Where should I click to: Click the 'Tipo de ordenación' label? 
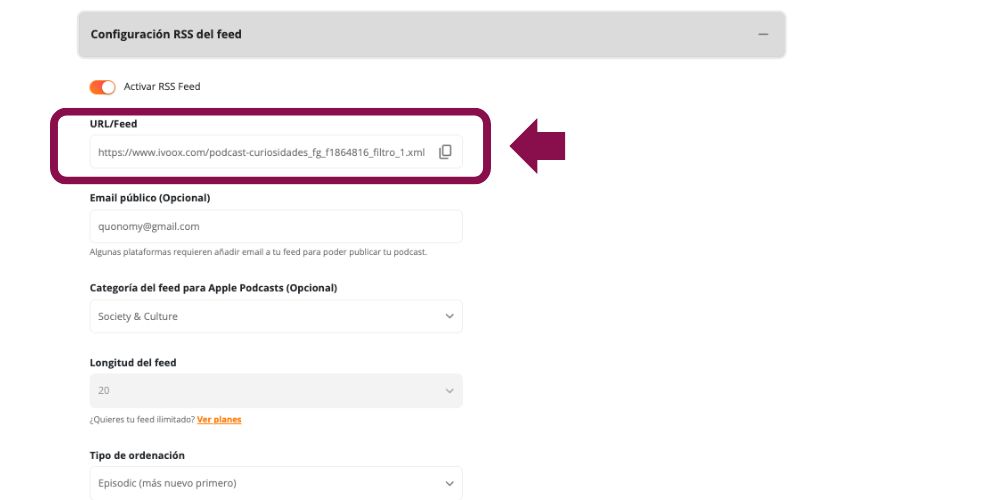pos(137,455)
